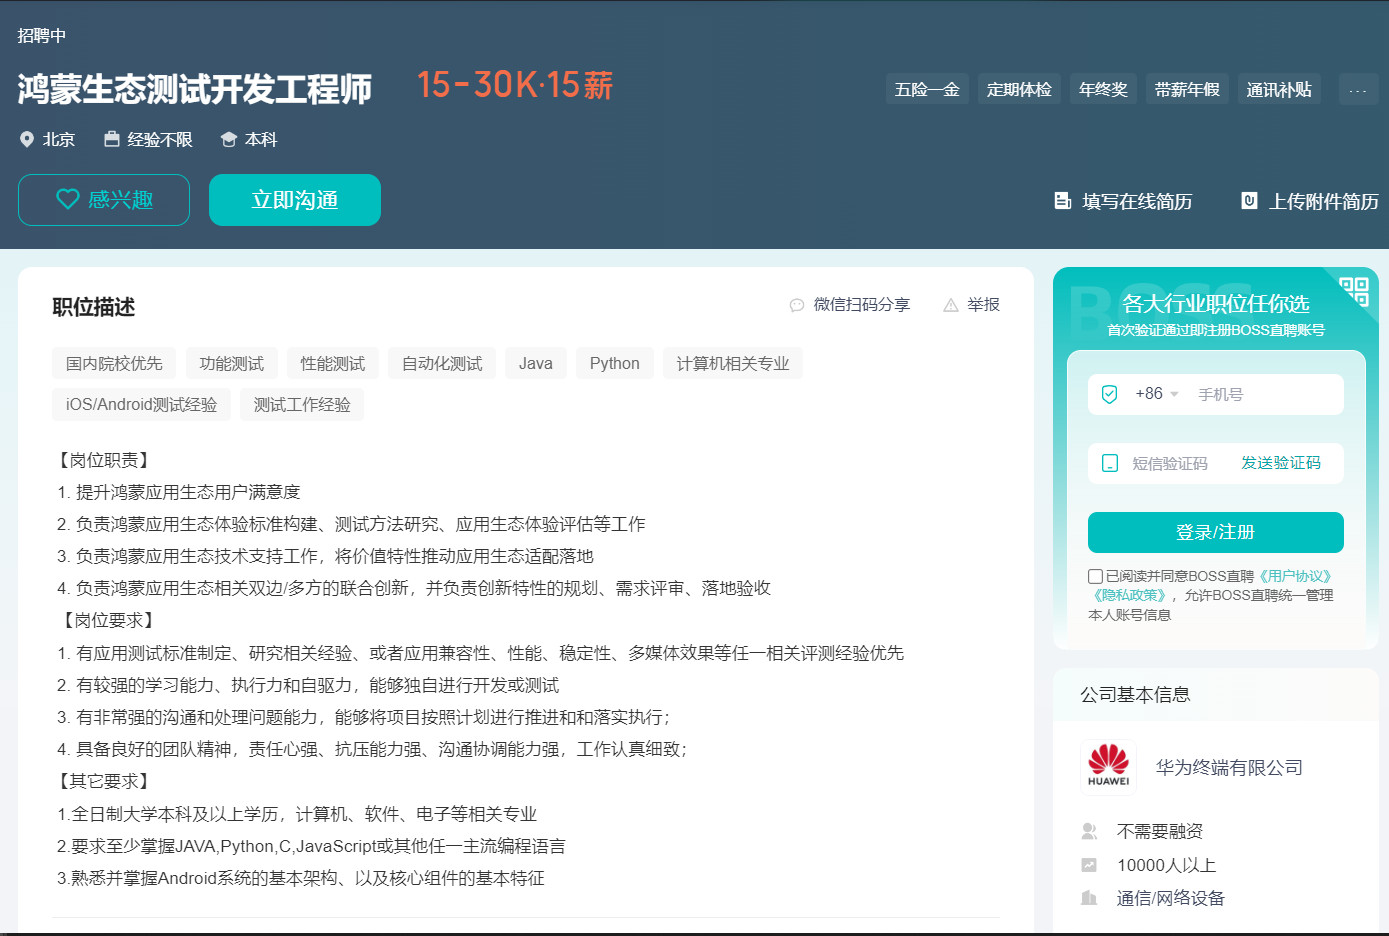Image resolution: width=1389 pixels, height=936 pixels.
Task: Click the iOS/Android测试经验 tag
Action: (141, 404)
